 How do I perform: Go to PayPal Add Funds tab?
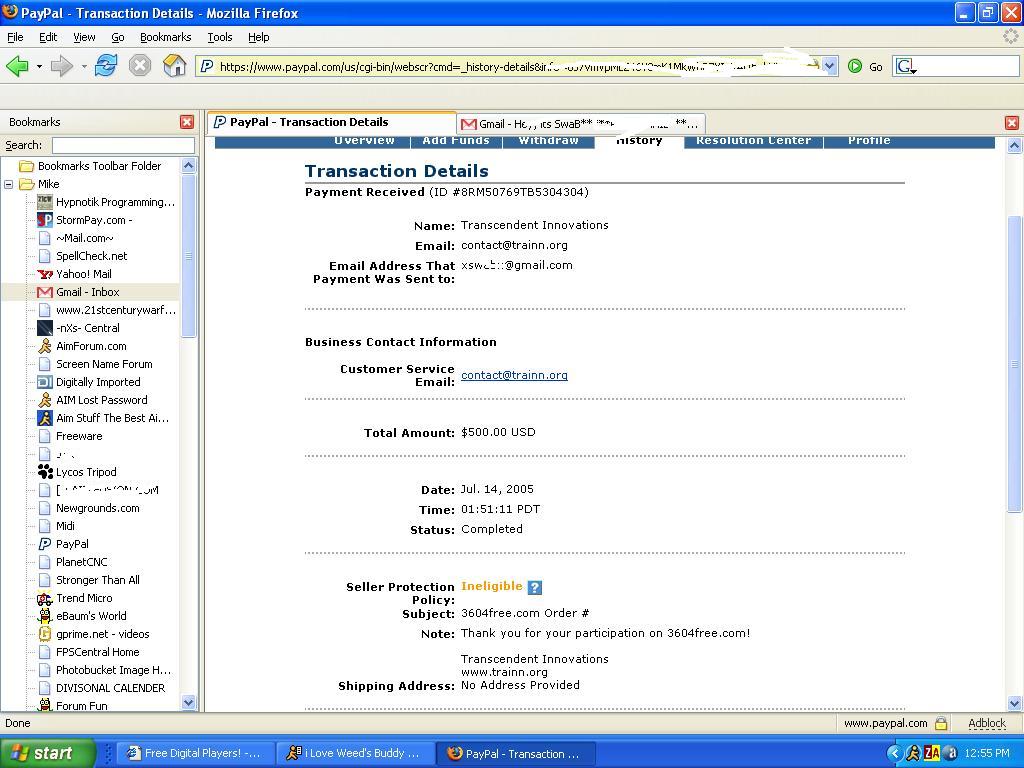(x=456, y=142)
